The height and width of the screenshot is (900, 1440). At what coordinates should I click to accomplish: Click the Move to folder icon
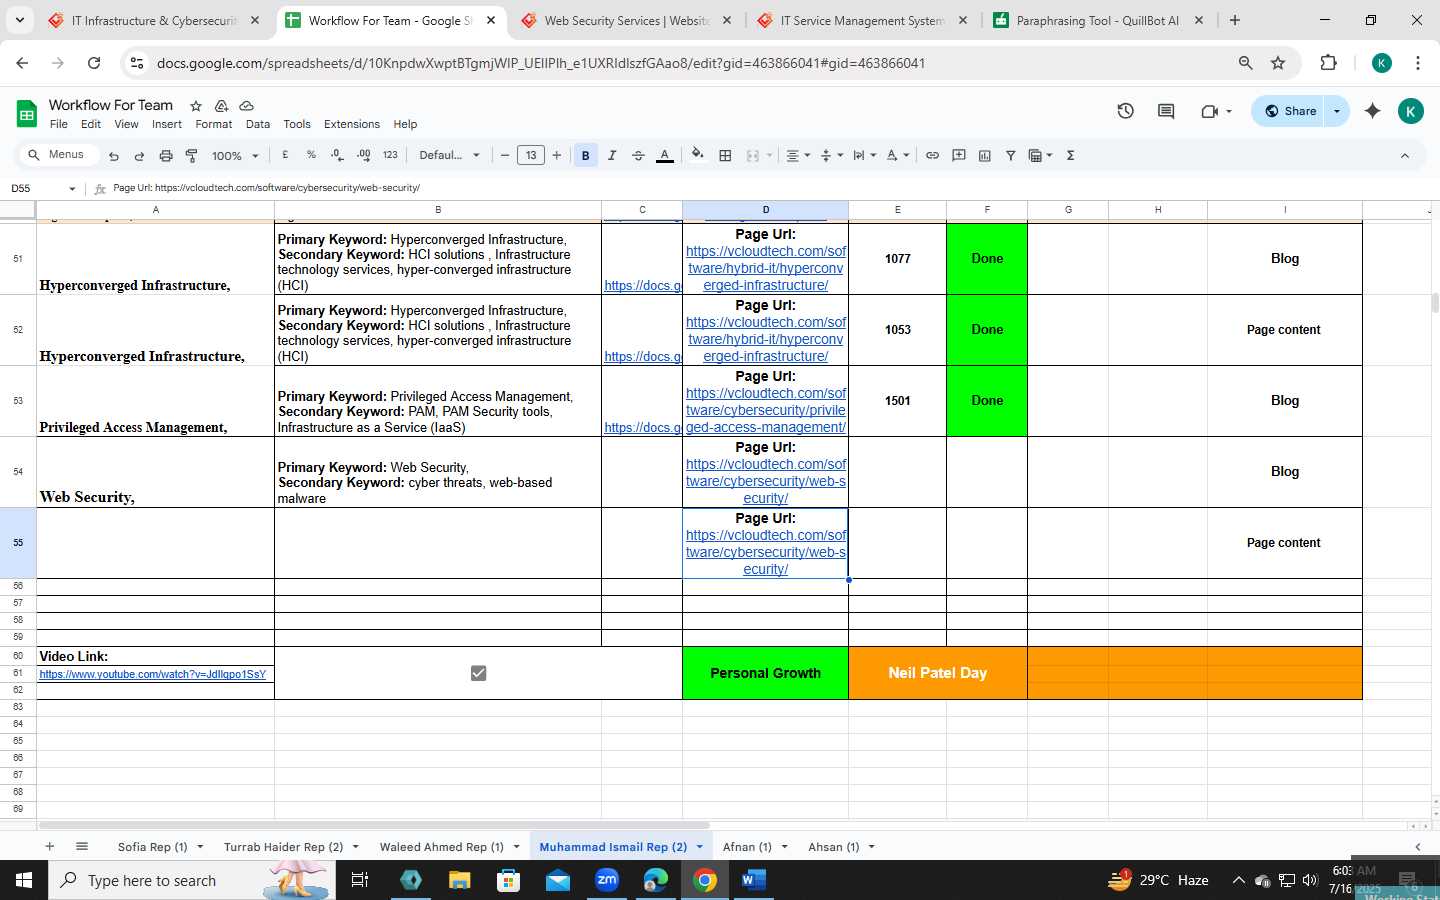coord(221,105)
